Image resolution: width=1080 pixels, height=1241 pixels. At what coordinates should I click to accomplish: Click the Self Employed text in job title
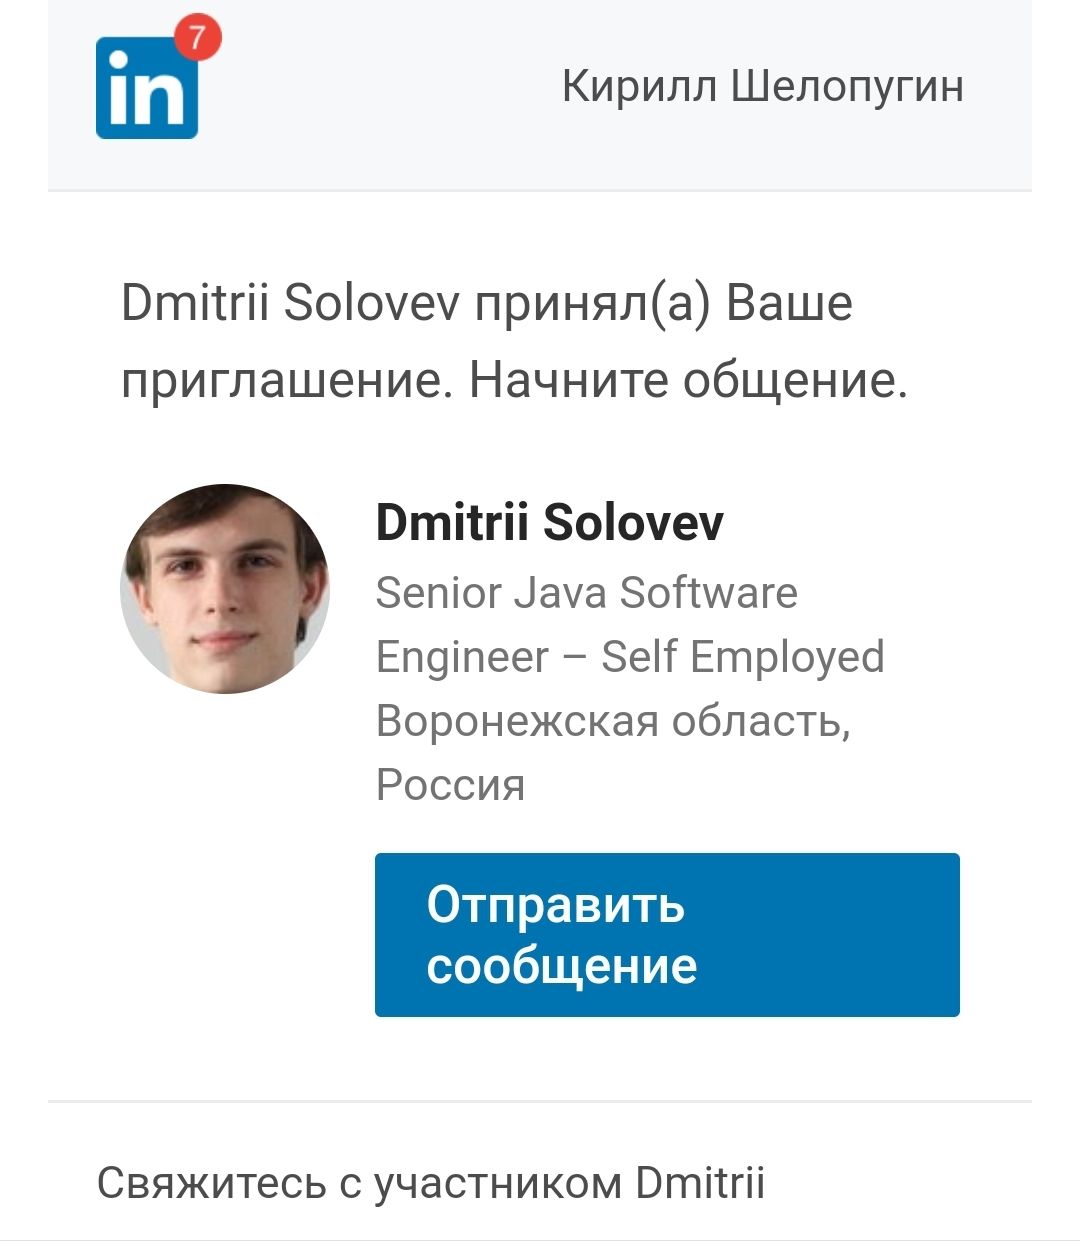click(743, 658)
